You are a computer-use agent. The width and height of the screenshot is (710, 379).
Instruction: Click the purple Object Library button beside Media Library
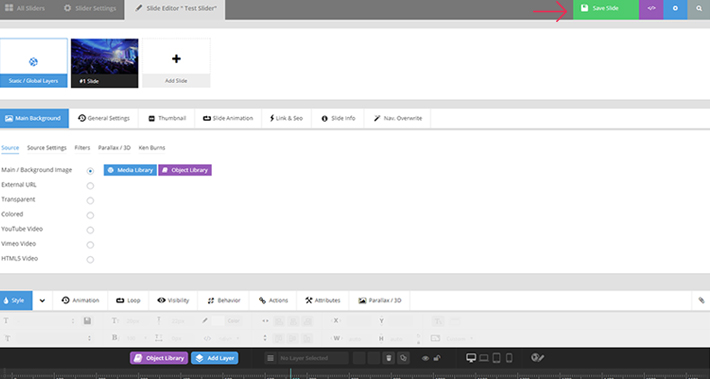click(185, 170)
